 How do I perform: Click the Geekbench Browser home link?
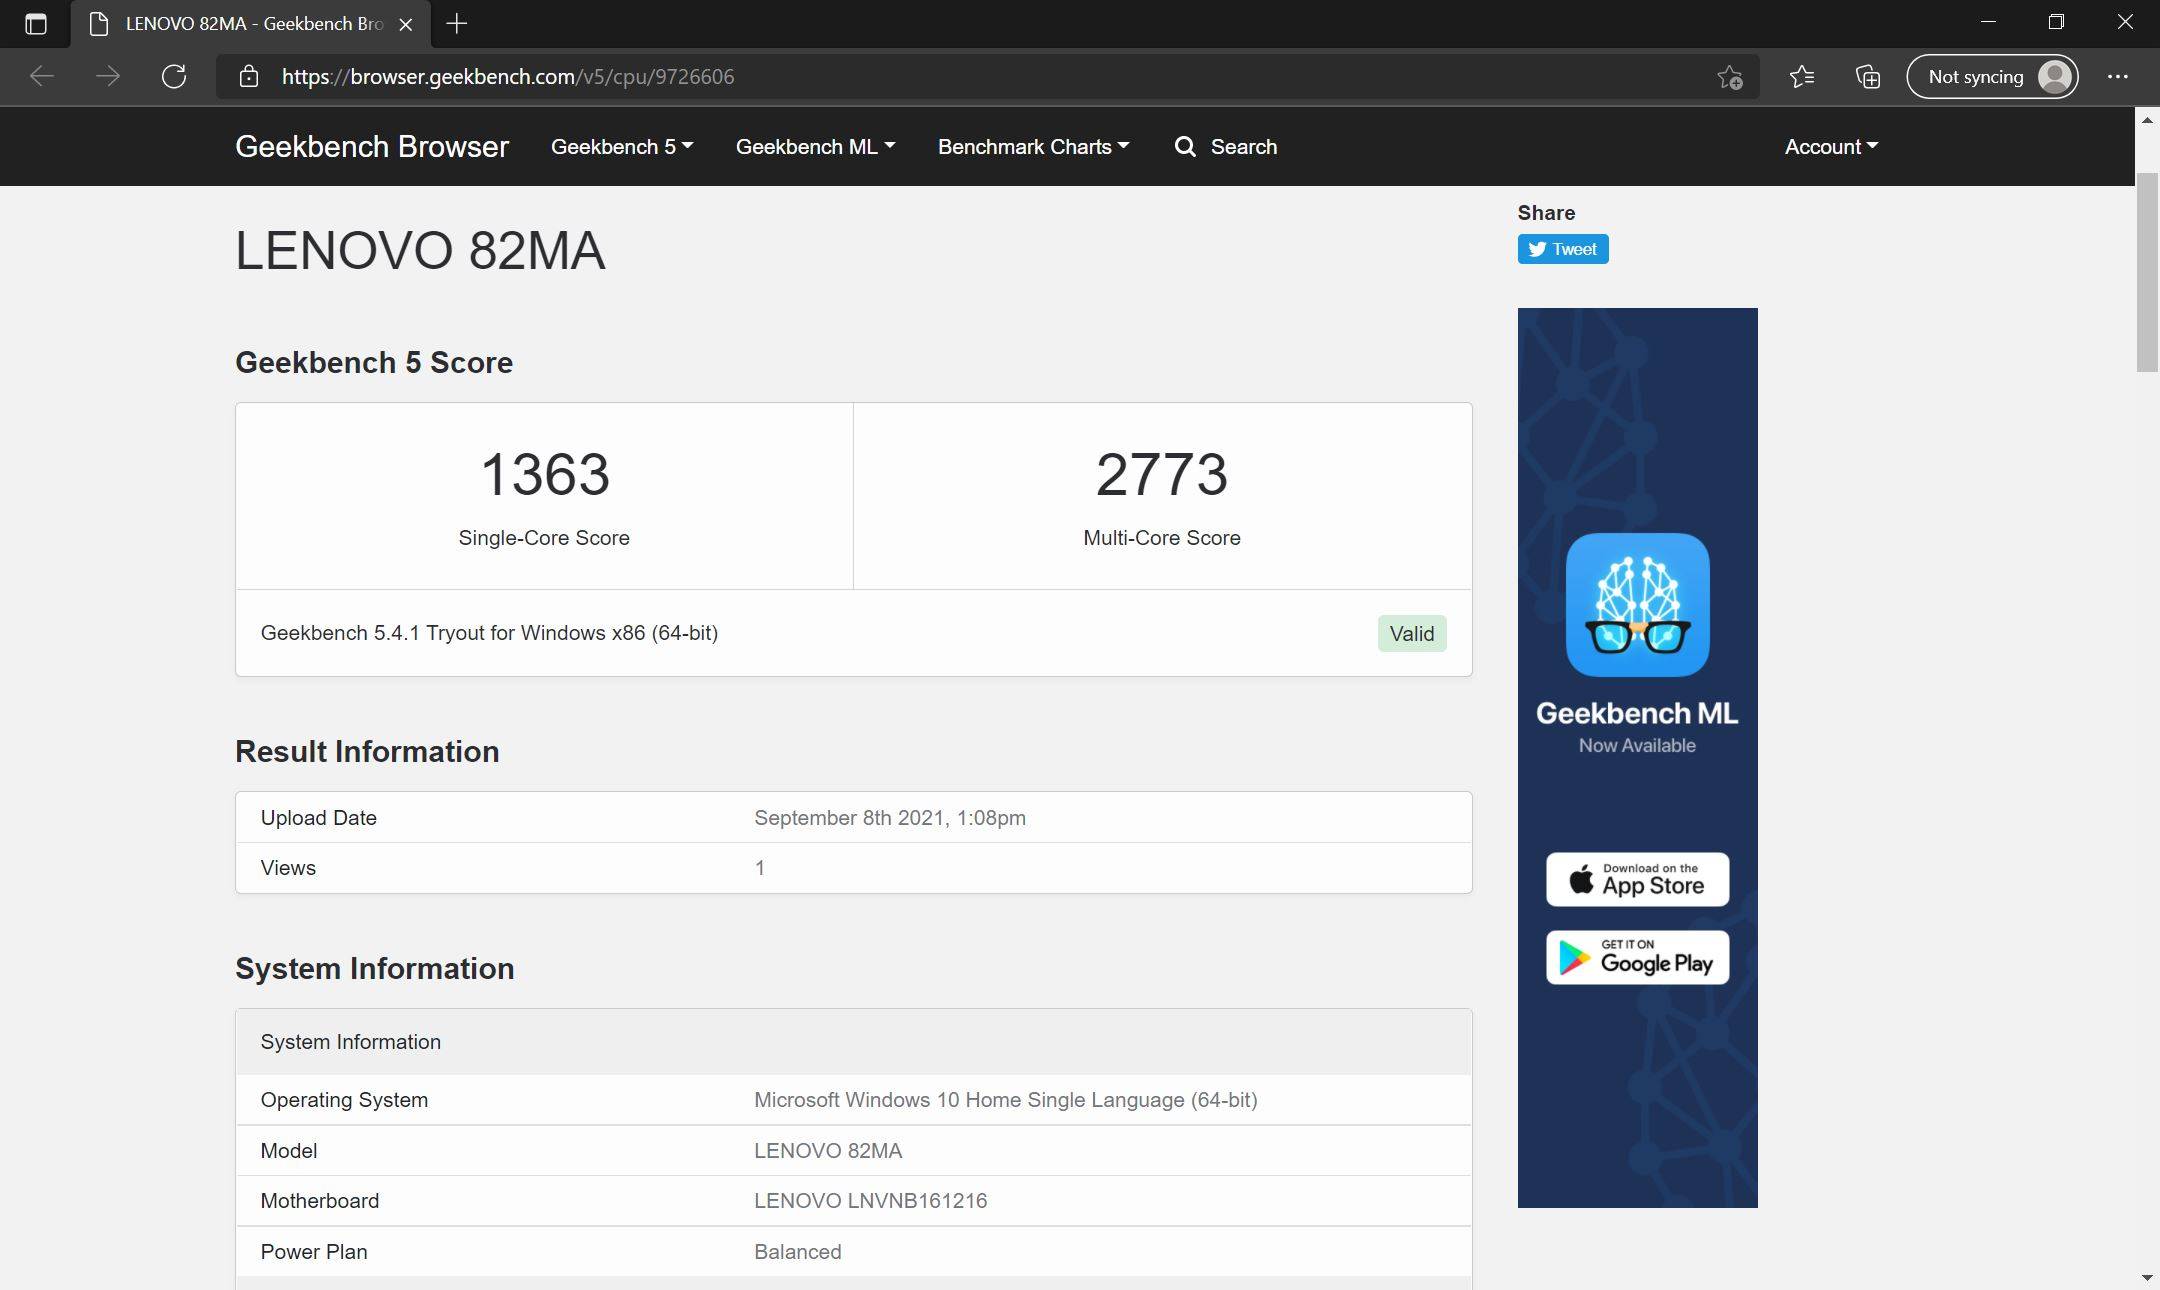(x=372, y=147)
